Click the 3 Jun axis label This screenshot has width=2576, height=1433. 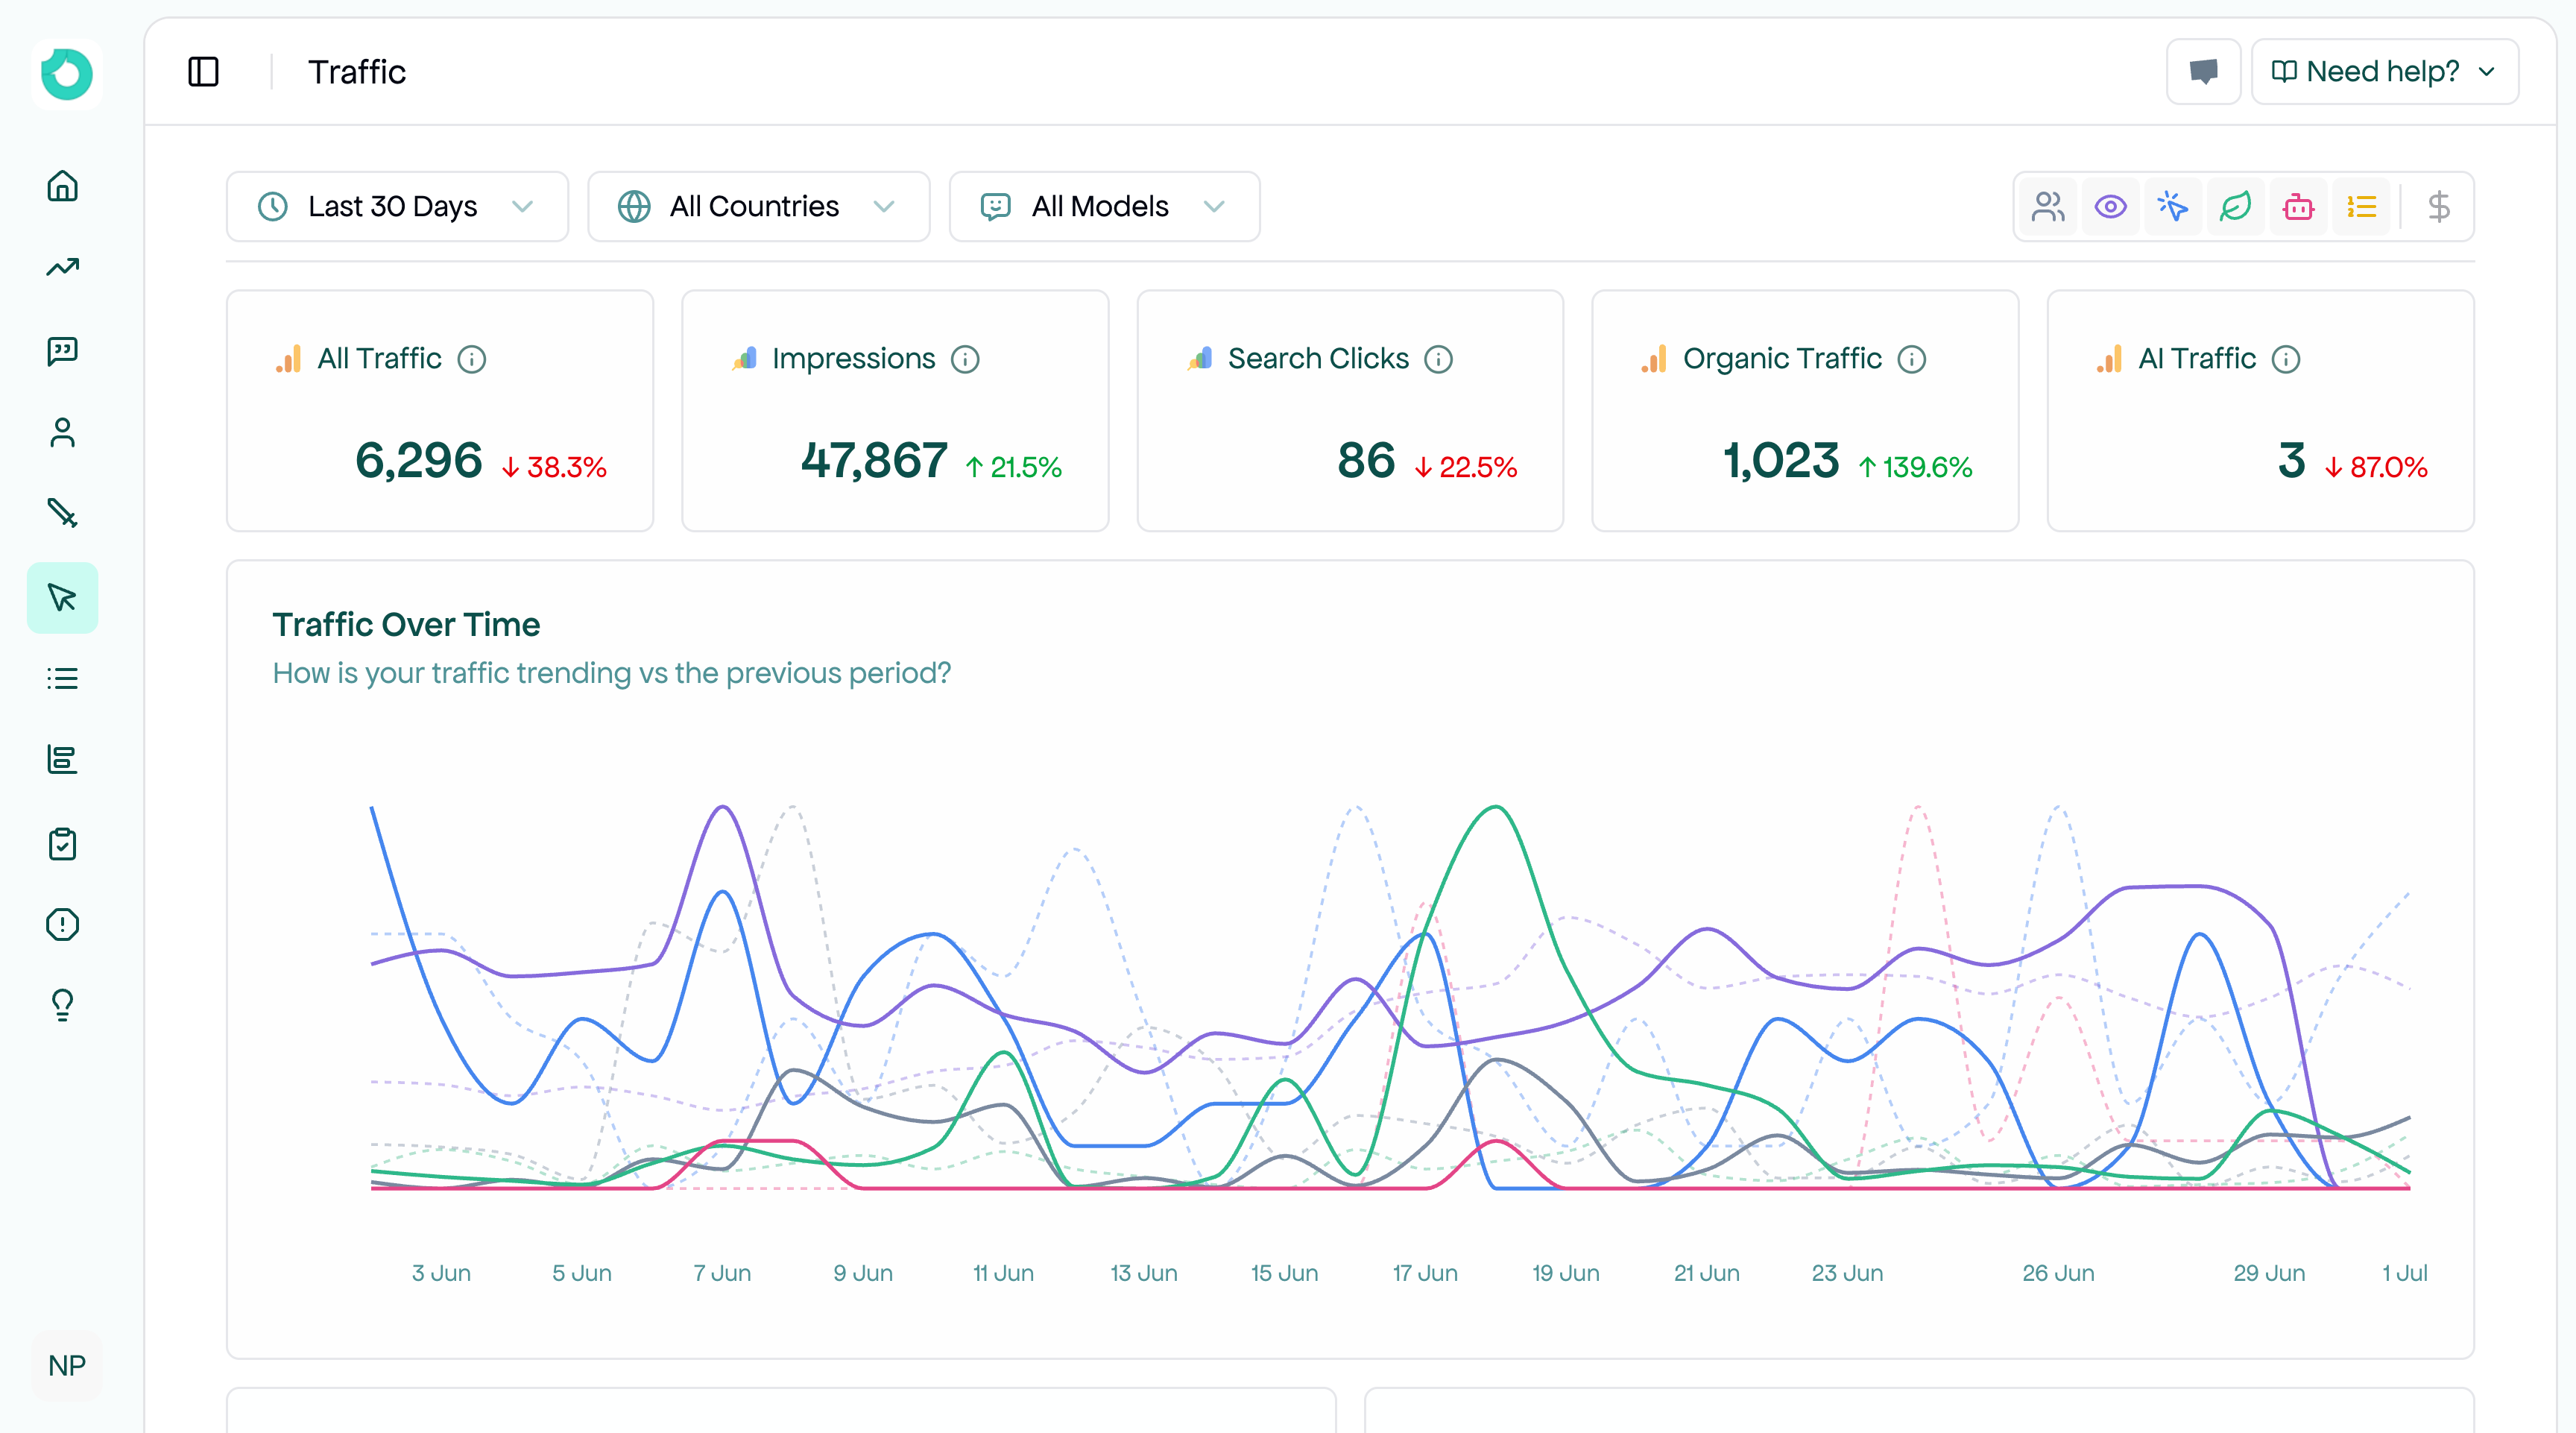(441, 1273)
